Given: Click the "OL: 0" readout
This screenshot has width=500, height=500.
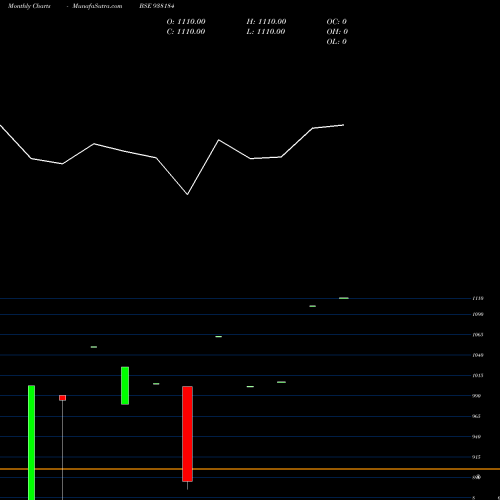Looking at the screenshot, I should click(337, 42).
